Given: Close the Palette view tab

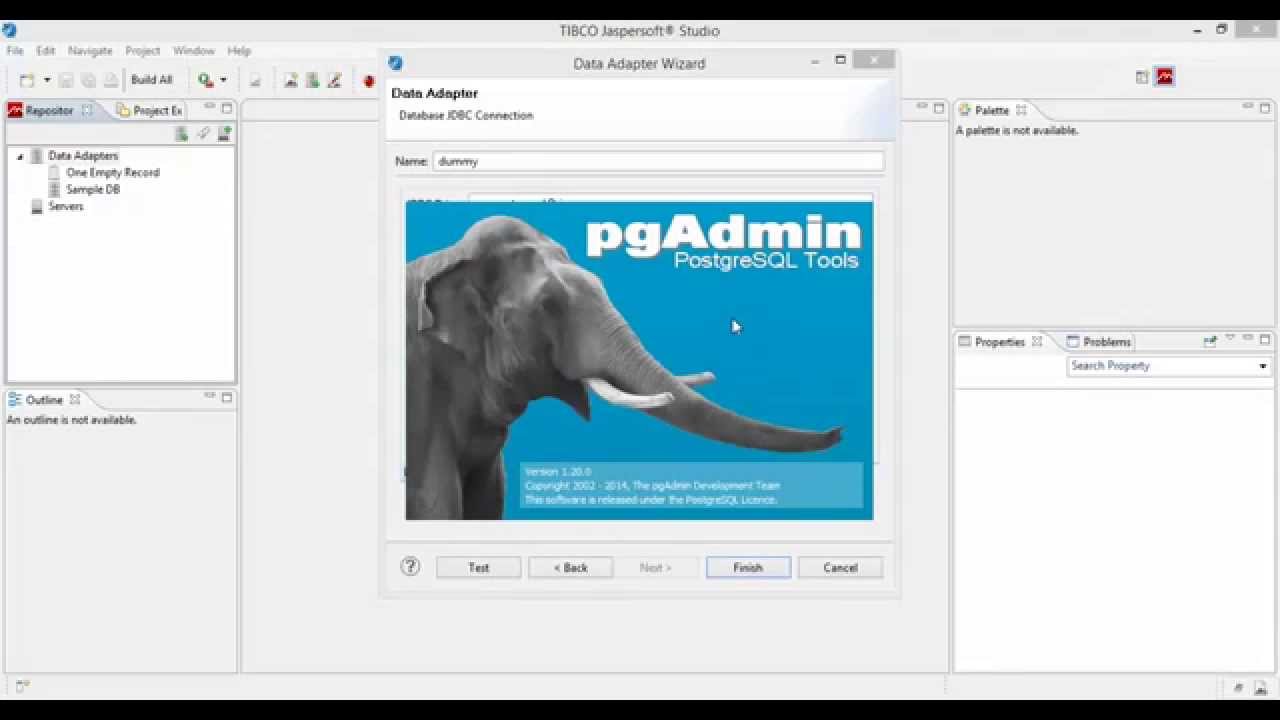Looking at the screenshot, I should [x=1021, y=110].
